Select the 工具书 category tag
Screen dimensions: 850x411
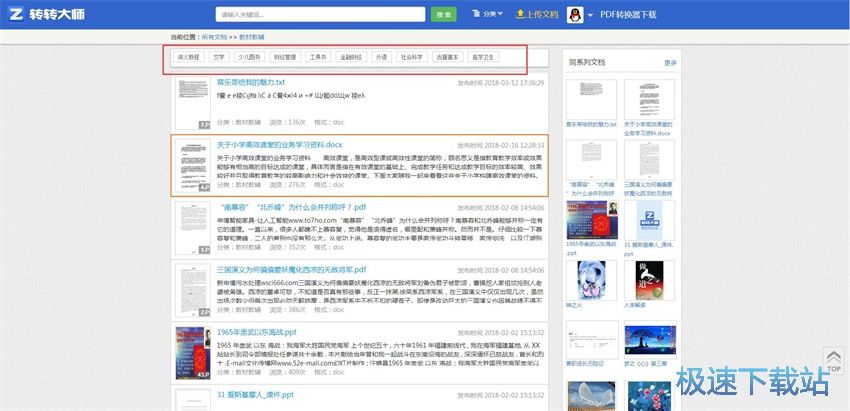(318, 57)
